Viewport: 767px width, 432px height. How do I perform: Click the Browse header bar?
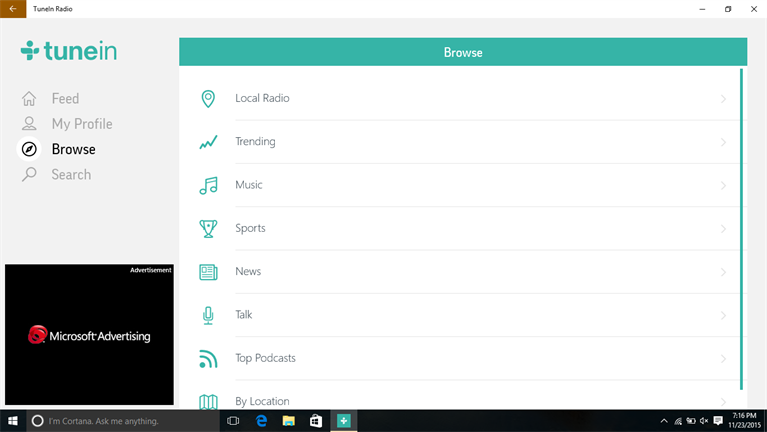(463, 52)
